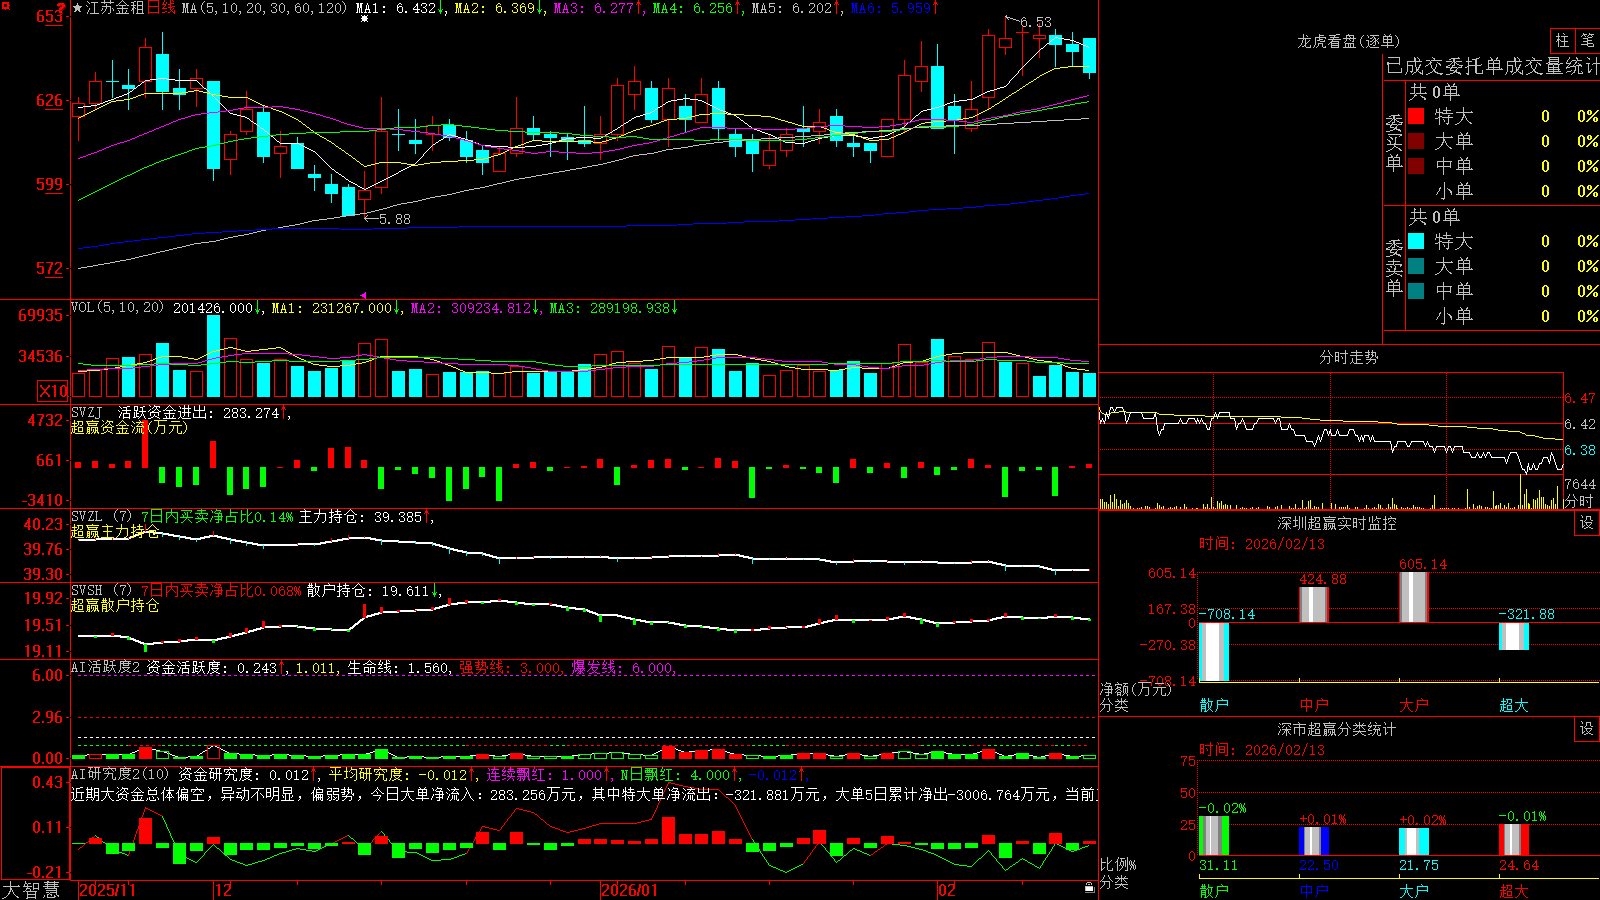Click the X10 volume scale box
This screenshot has height=900, width=1600.
53,391
